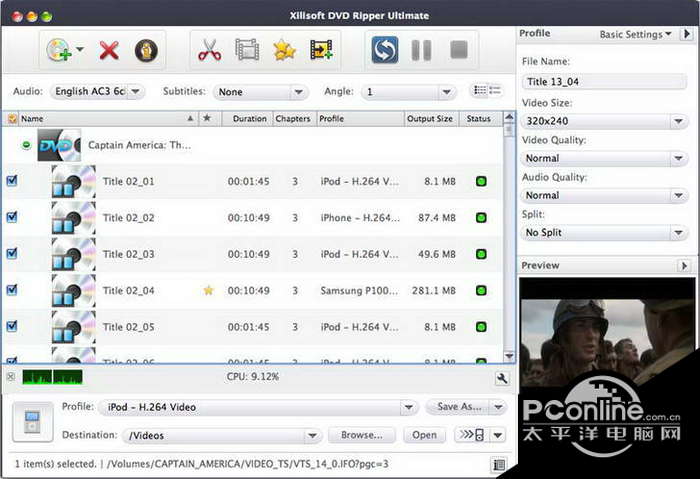Click the Browse button

point(362,435)
